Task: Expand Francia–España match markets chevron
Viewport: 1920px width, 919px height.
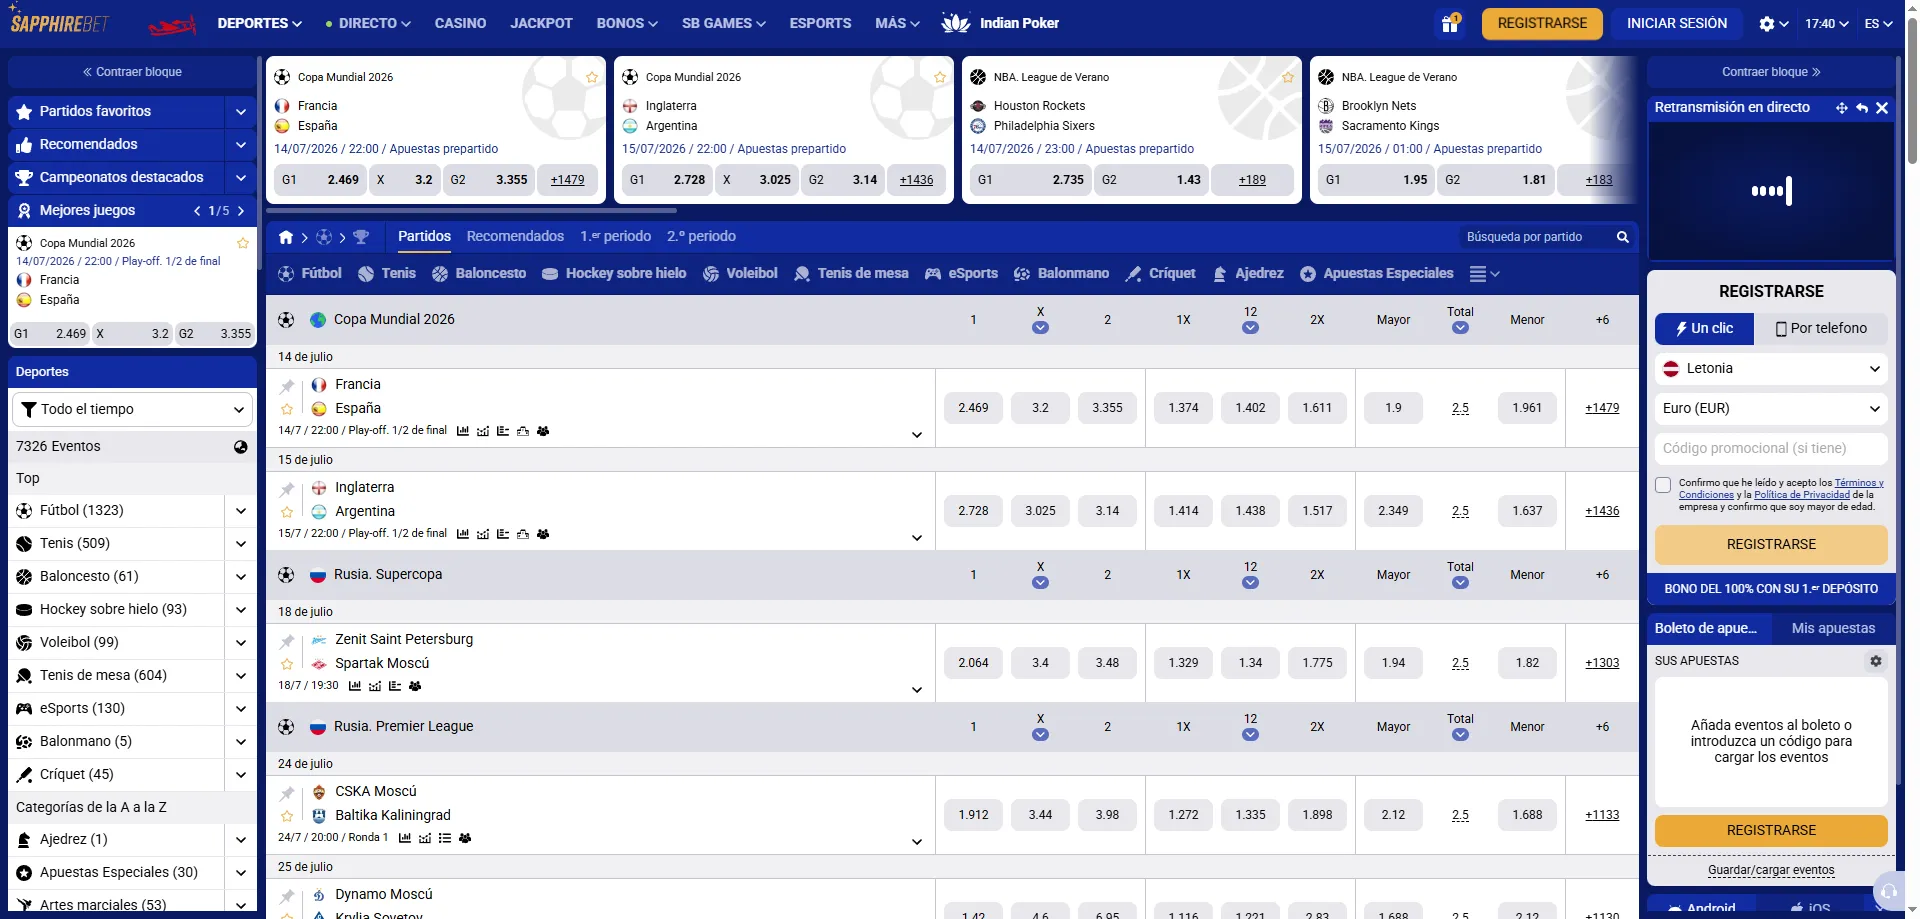Action: pyautogui.click(x=916, y=435)
